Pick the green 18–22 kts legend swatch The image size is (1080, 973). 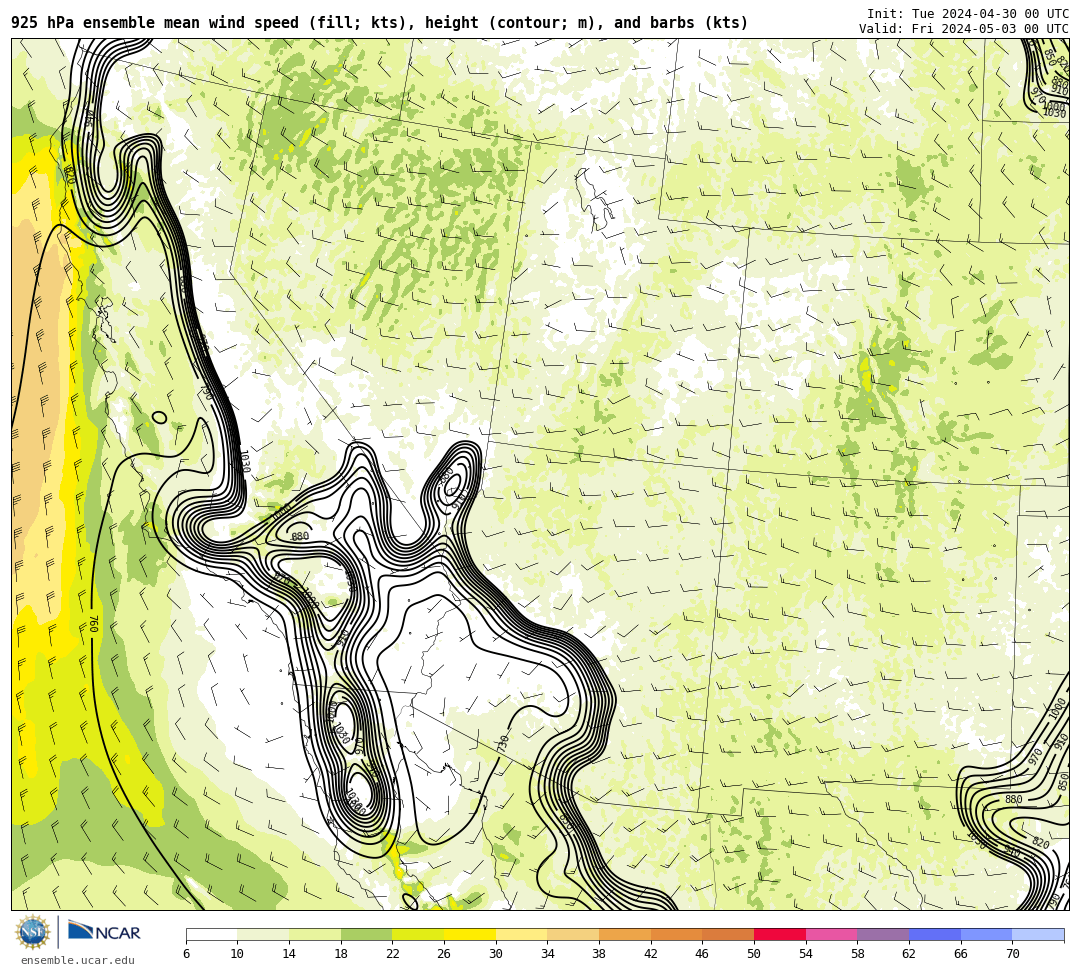pyautogui.click(x=366, y=934)
